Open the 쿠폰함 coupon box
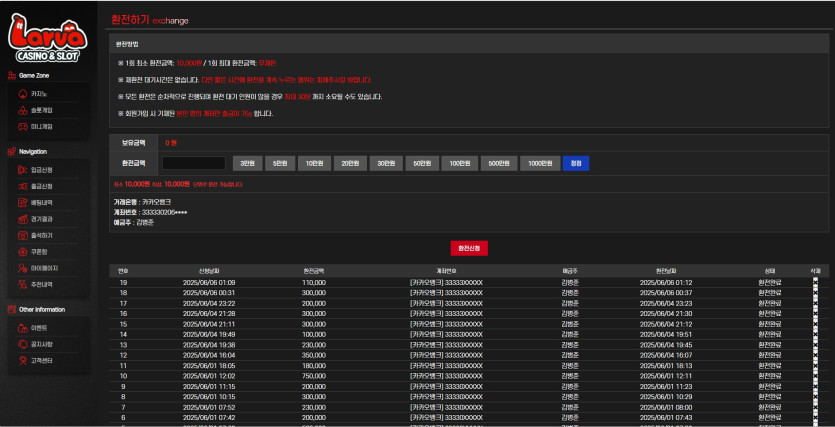 coord(39,252)
